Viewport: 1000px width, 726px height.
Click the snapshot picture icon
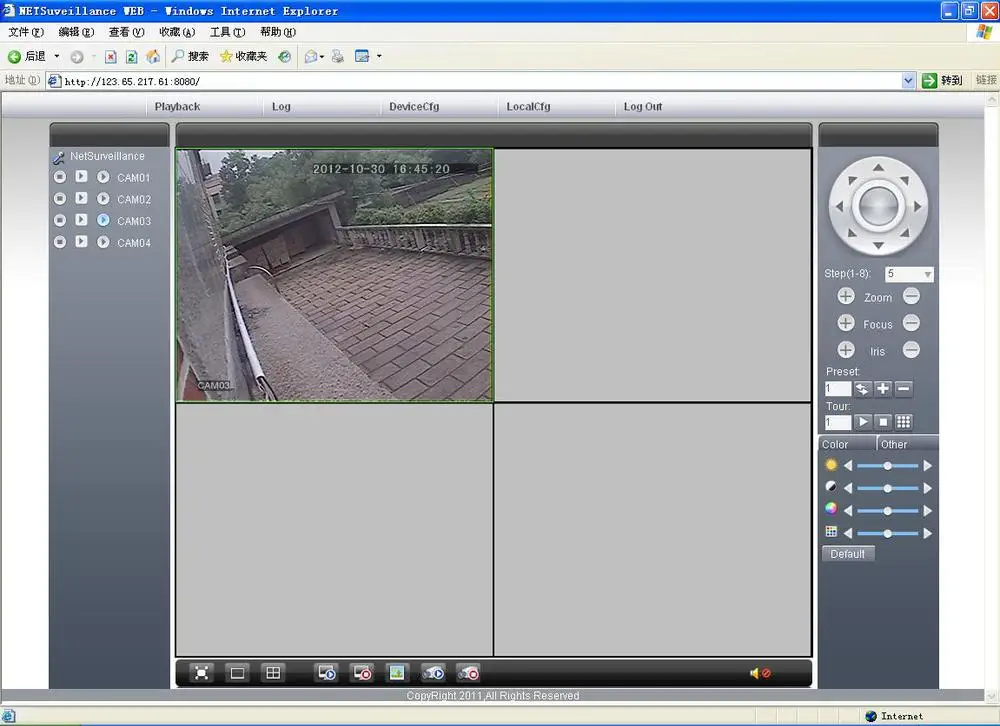[x=397, y=673]
